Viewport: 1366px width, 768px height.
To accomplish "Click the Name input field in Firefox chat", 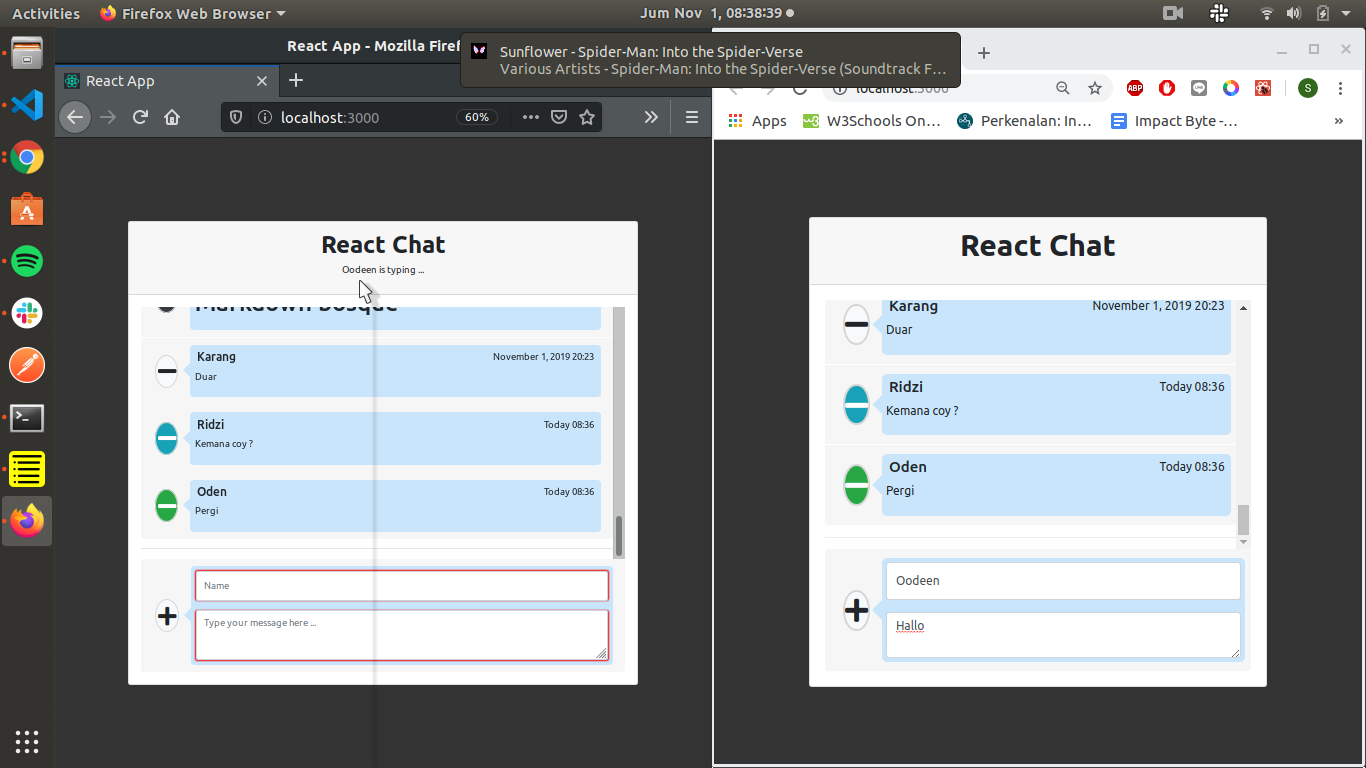I will [x=401, y=586].
